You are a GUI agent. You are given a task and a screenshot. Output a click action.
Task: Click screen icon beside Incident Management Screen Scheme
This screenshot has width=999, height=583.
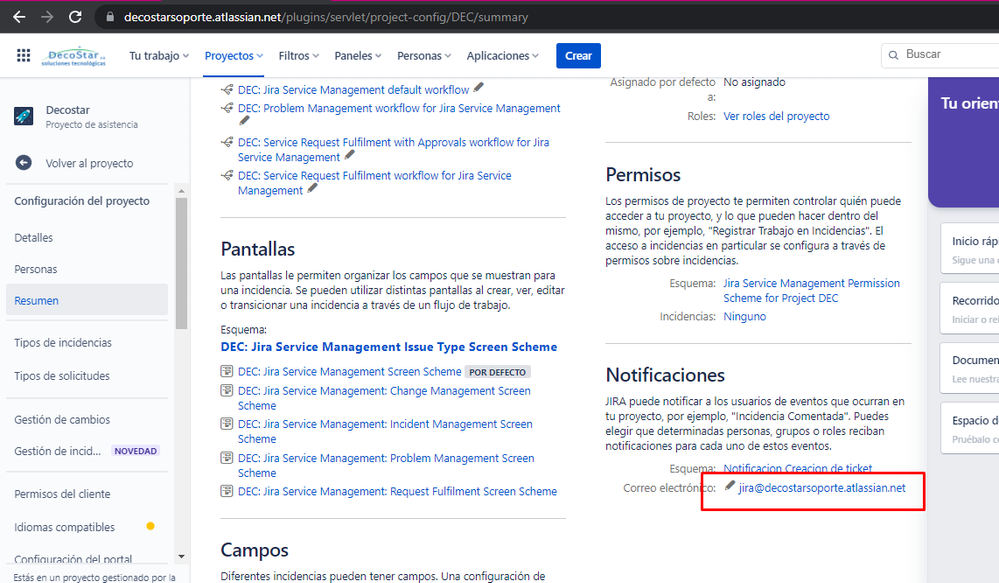point(226,423)
